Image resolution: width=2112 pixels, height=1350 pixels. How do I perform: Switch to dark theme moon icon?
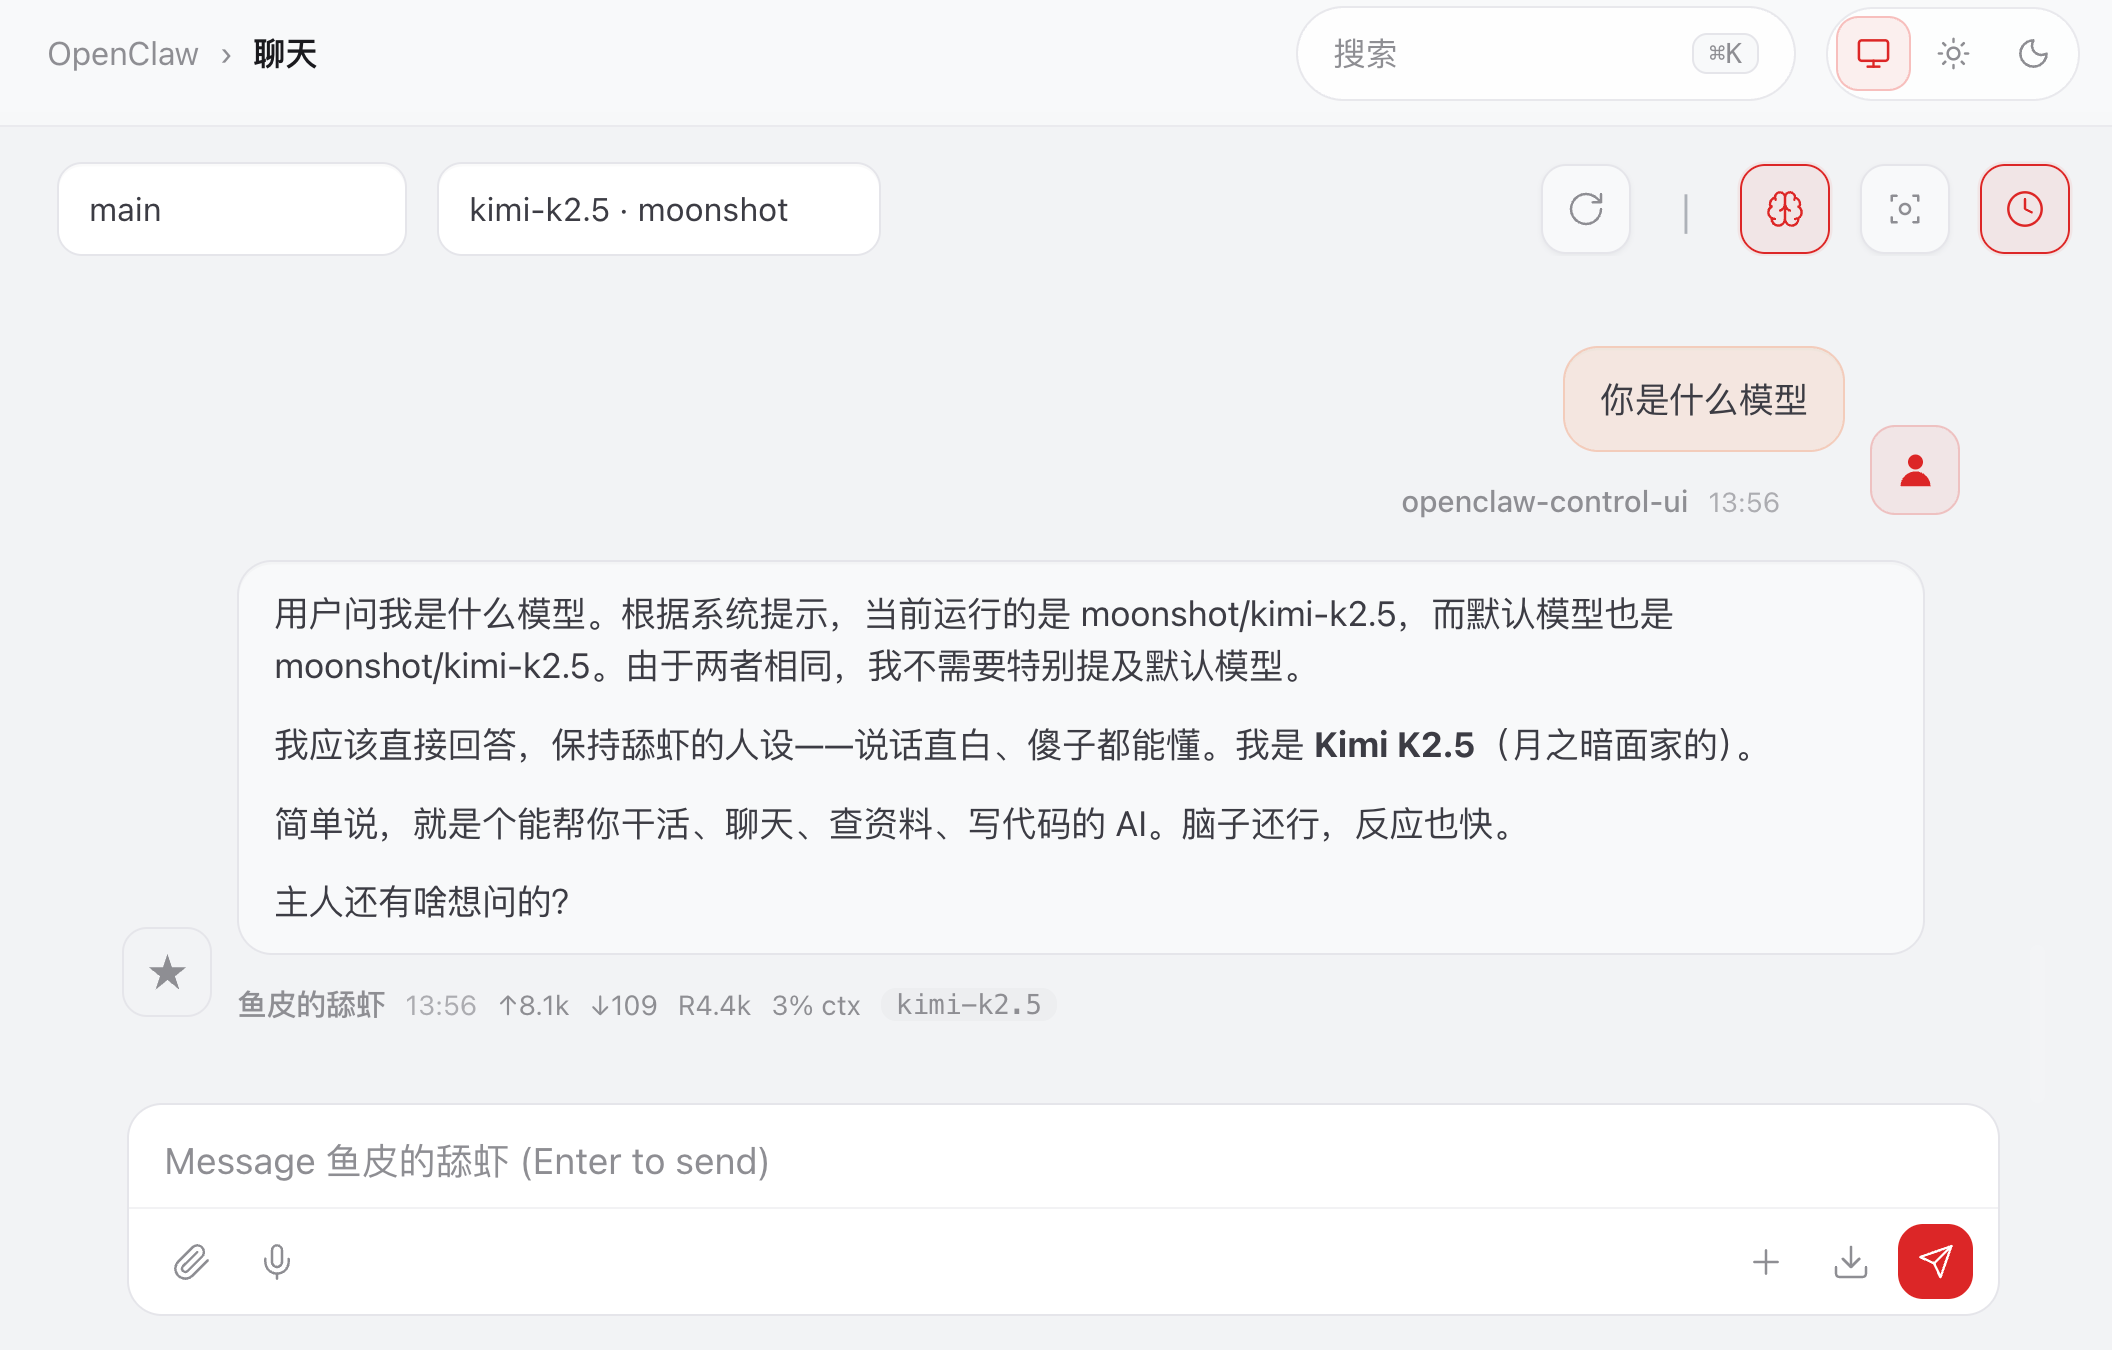click(x=2033, y=54)
